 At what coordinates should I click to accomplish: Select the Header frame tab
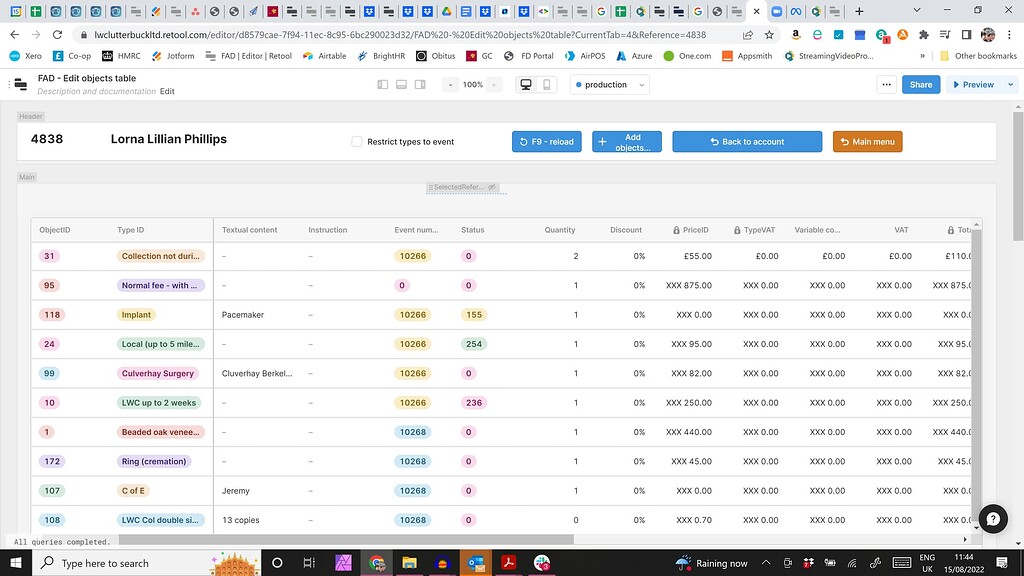30,116
